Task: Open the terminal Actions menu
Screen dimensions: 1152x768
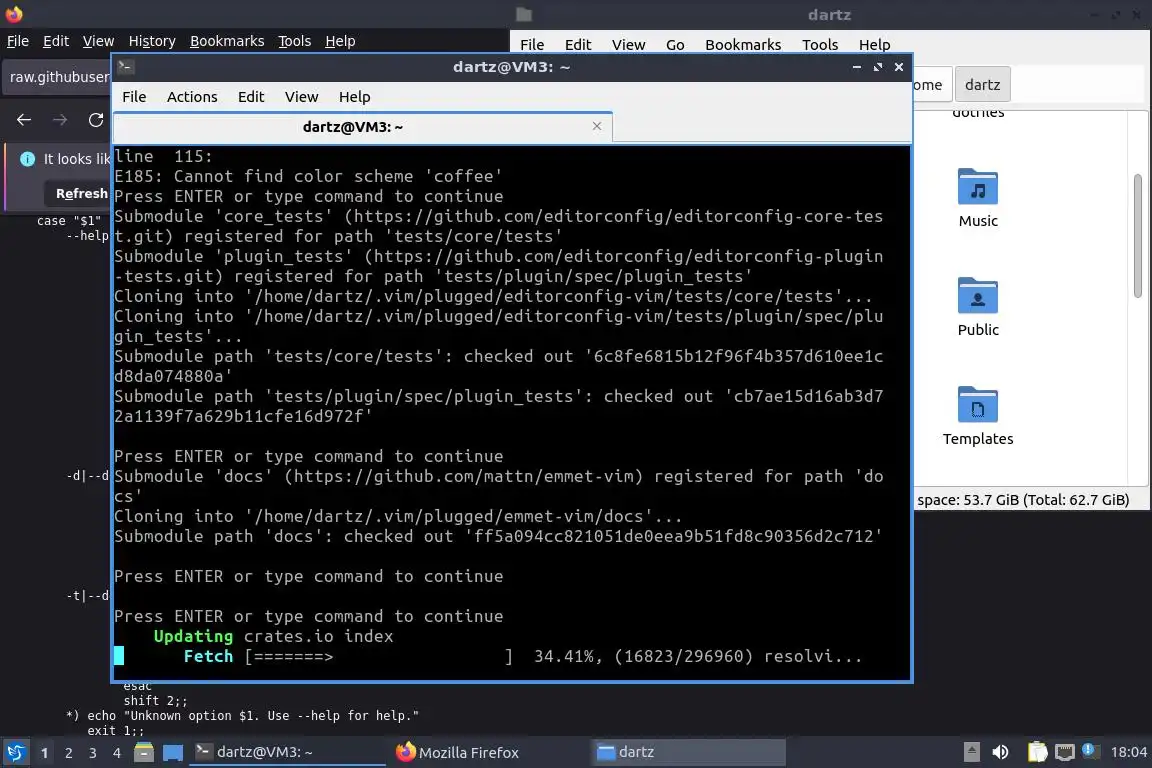Action: point(192,97)
